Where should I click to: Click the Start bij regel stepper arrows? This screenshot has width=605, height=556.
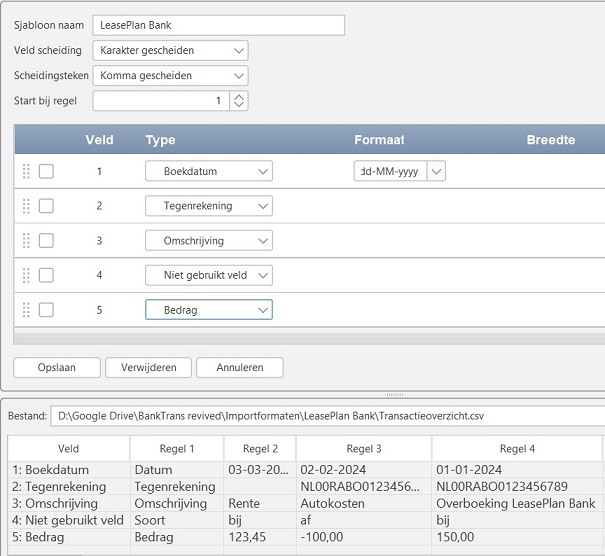click(x=238, y=100)
